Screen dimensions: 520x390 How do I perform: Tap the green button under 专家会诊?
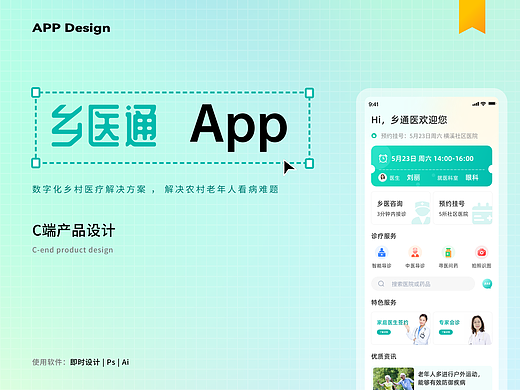(x=446, y=332)
